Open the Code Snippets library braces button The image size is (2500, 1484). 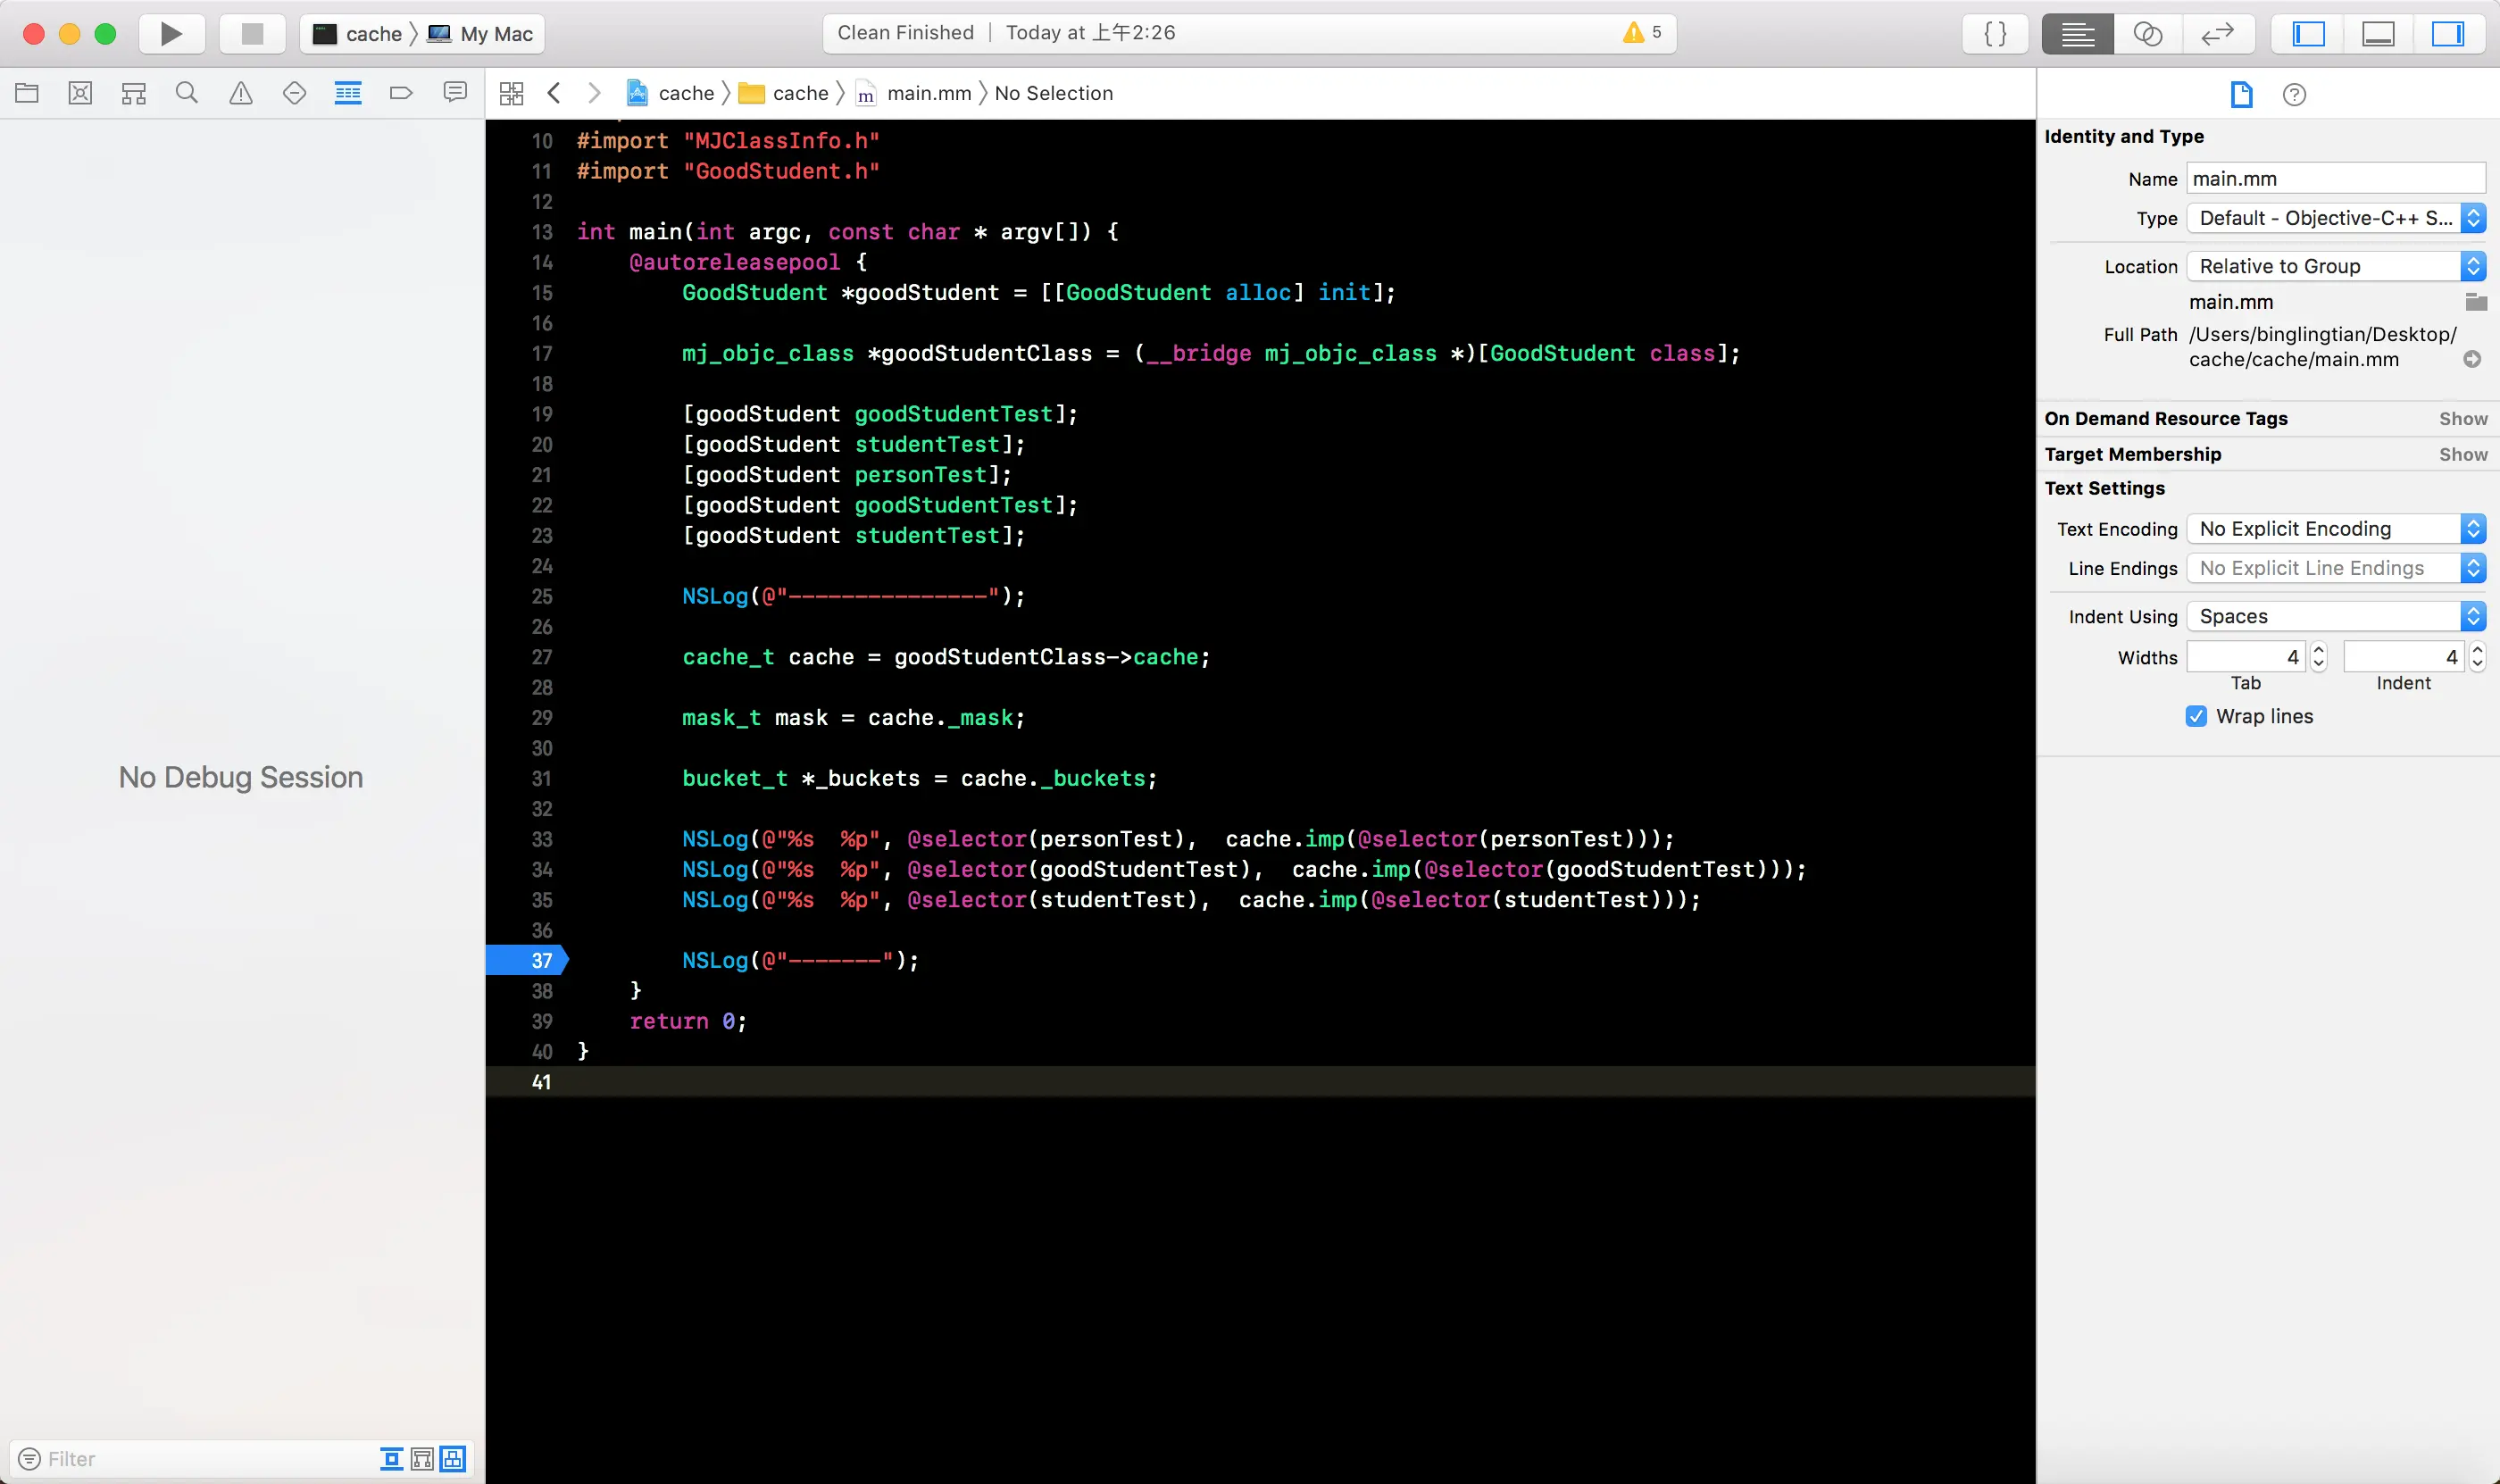(x=1995, y=34)
